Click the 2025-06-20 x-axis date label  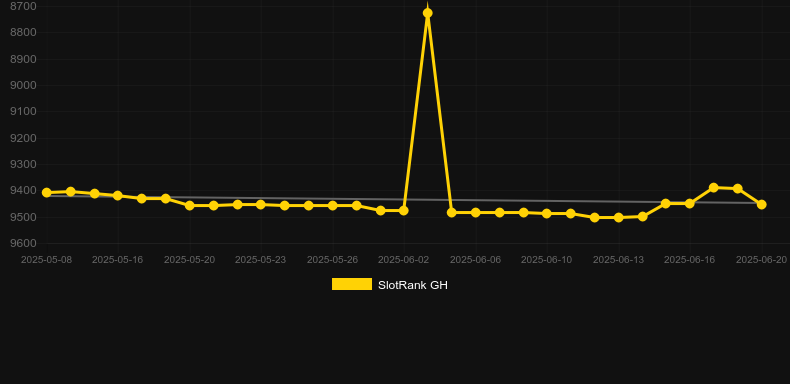[x=762, y=260]
